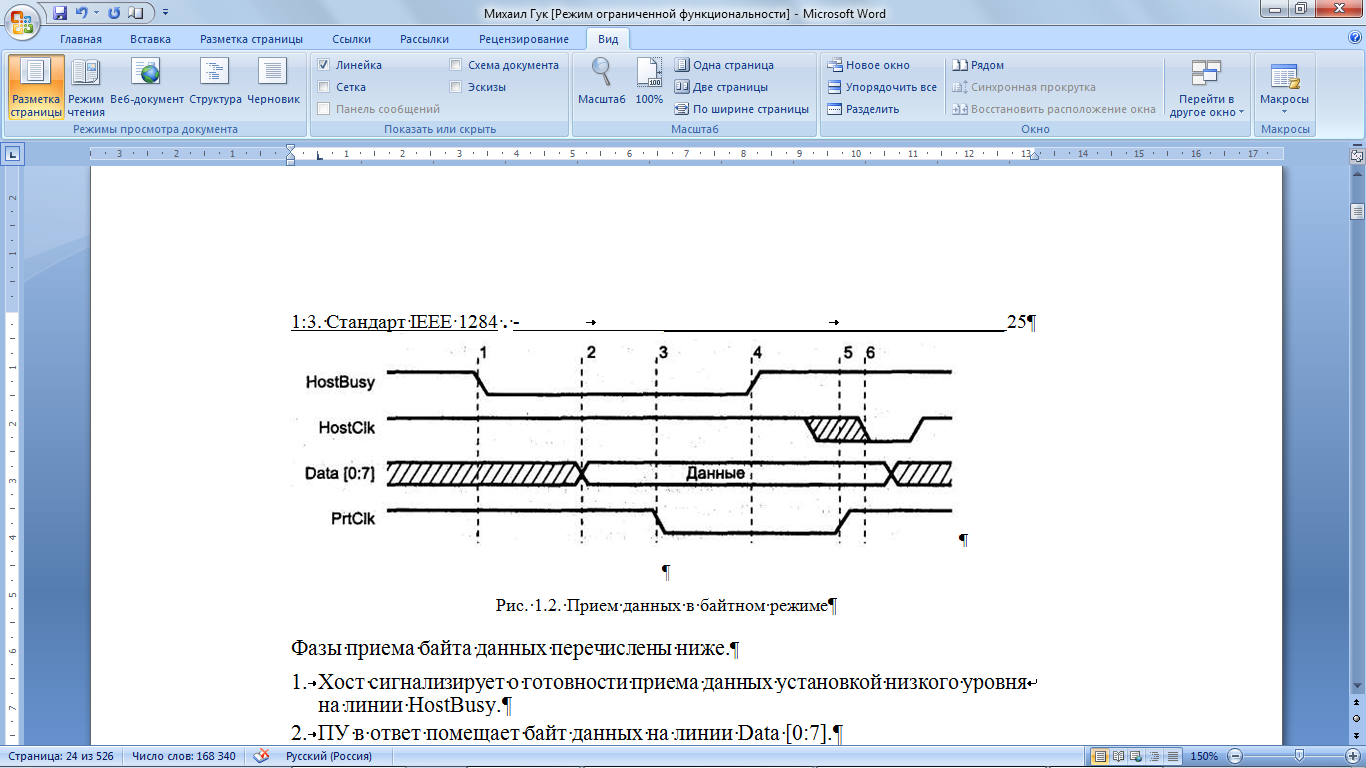The height and width of the screenshot is (768, 1366).
Task: Open Customize Quick Access Toolbar dropdown
Action: pyautogui.click(x=165, y=14)
